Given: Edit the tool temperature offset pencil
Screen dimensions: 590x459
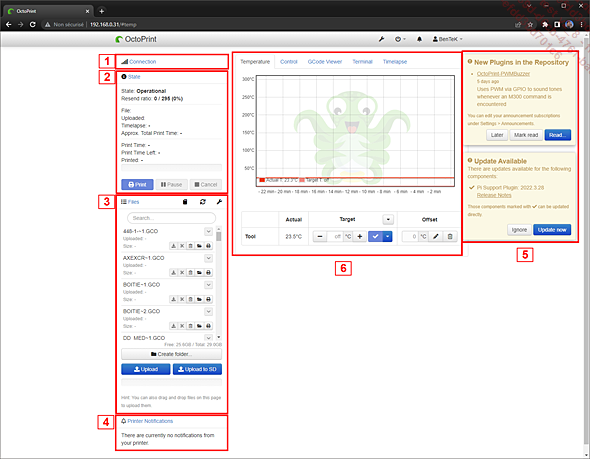Looking at the screenshot, I should 436,237.
